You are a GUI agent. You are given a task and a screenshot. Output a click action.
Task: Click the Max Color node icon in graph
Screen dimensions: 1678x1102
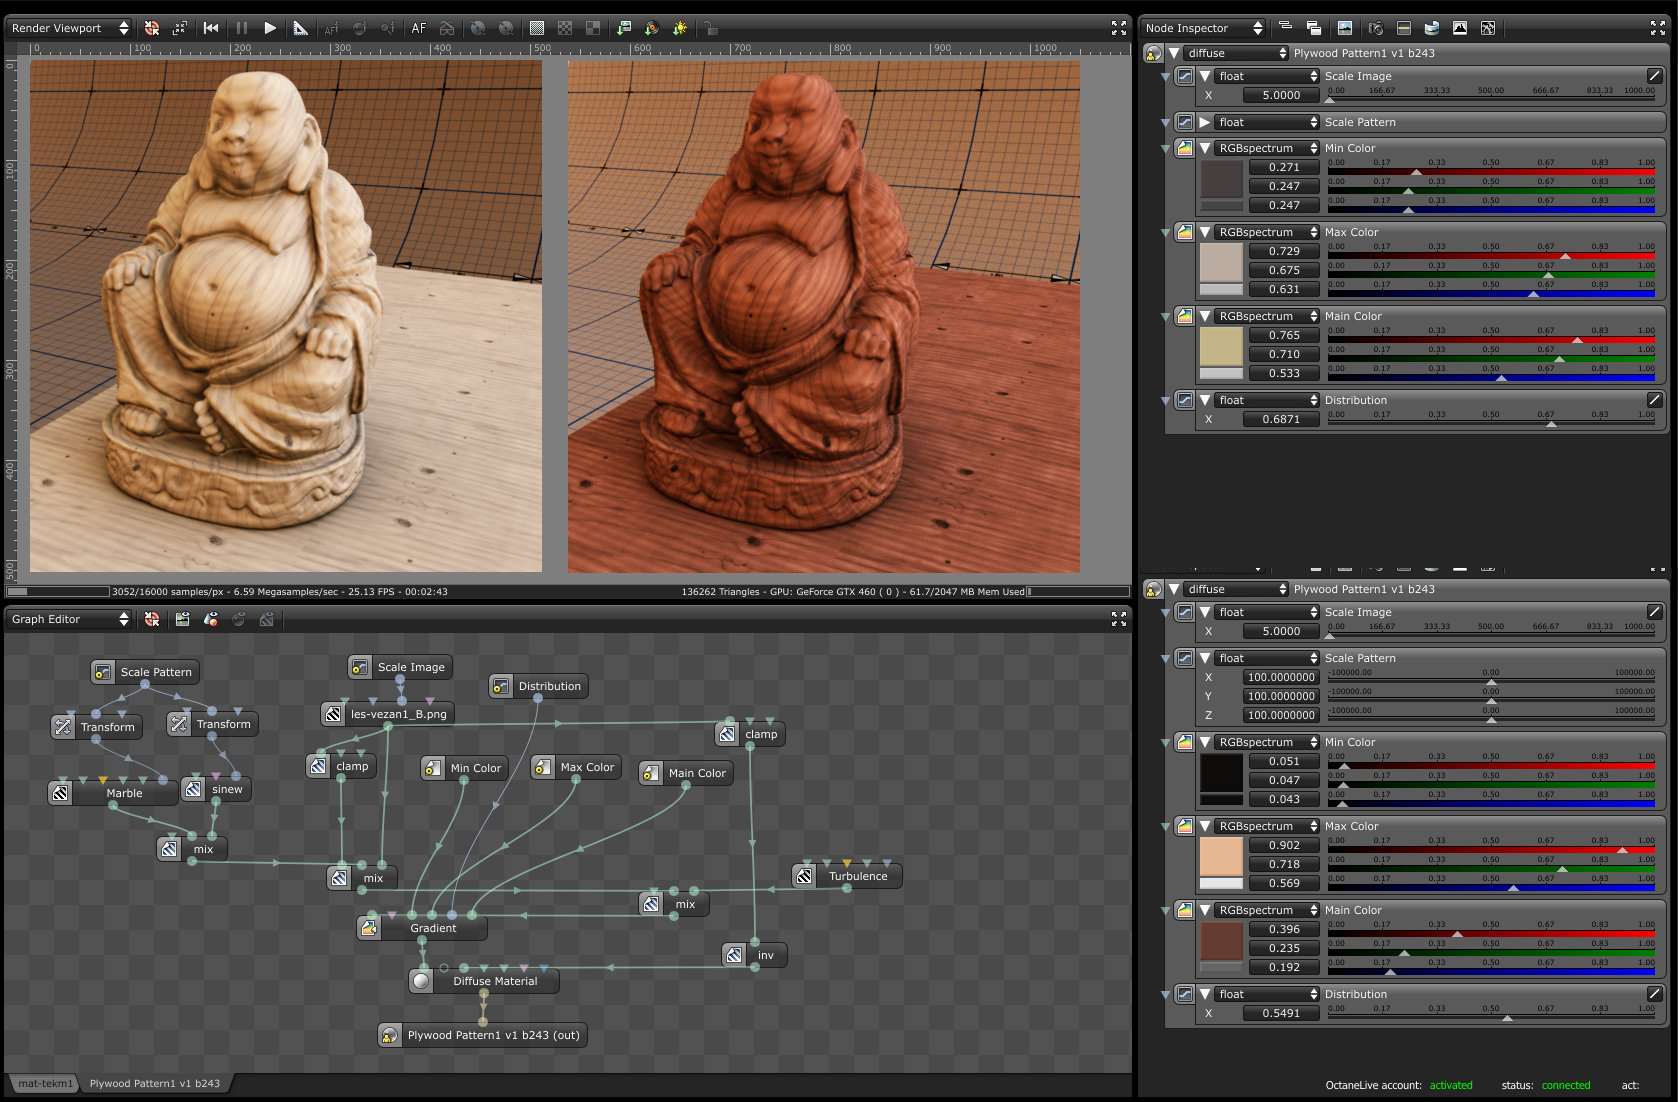pos(542,767)
